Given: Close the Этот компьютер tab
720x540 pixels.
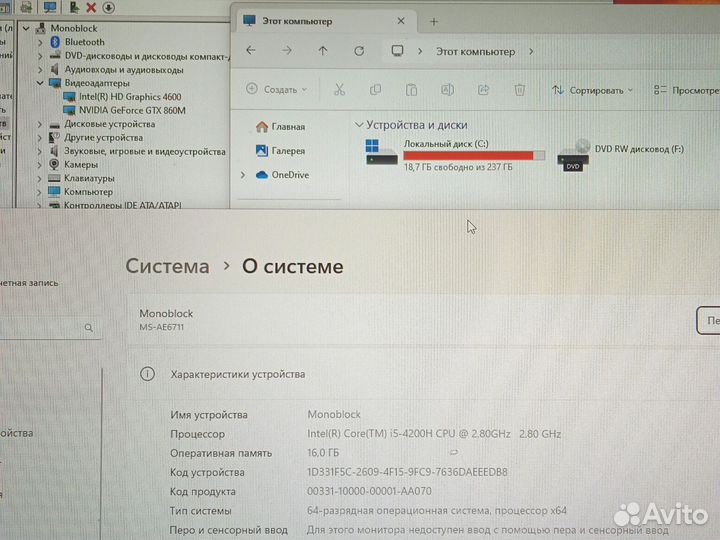Looking at the screenshot, I should (400, 21).
